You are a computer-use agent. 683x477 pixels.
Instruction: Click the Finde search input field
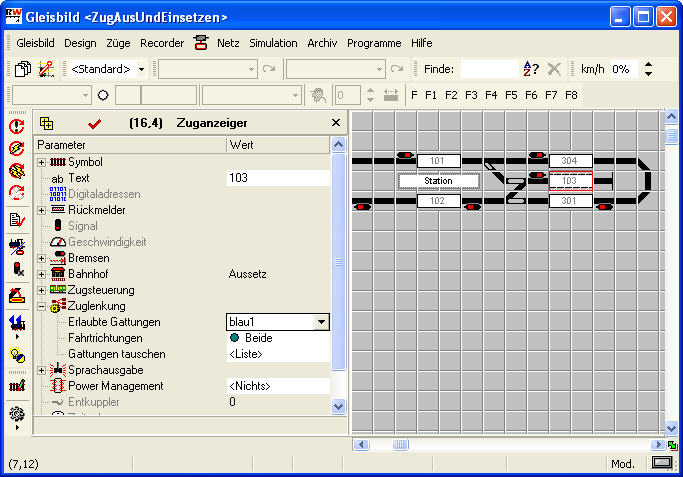(489, 69)
